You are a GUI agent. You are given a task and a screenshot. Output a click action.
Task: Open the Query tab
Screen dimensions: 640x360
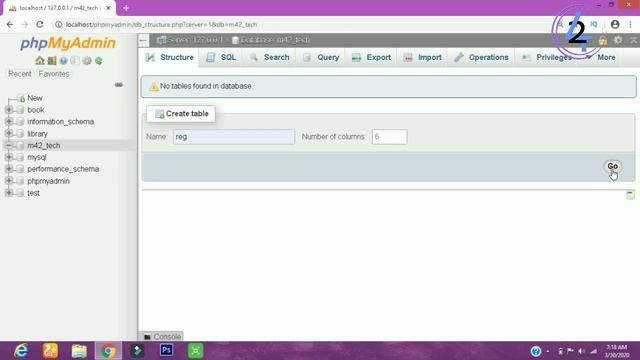coord(321,58)
